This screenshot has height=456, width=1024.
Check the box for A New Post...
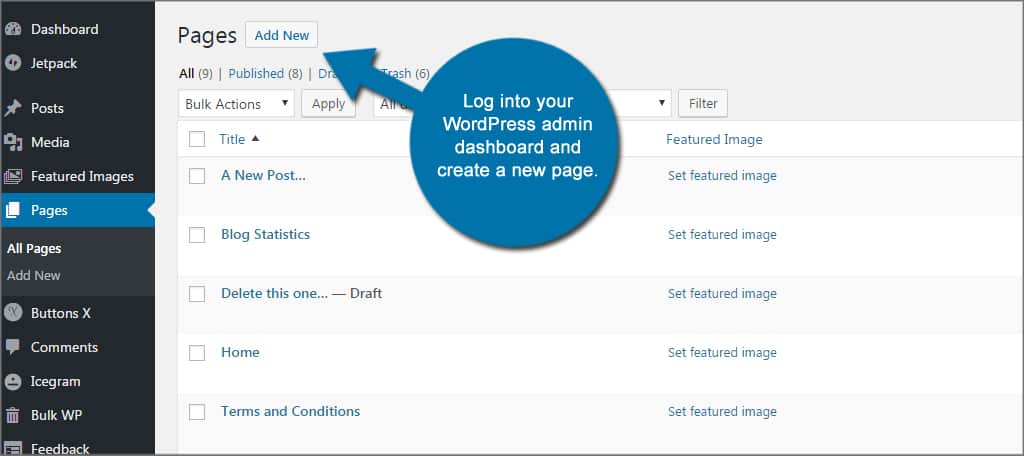pos(197,176)
